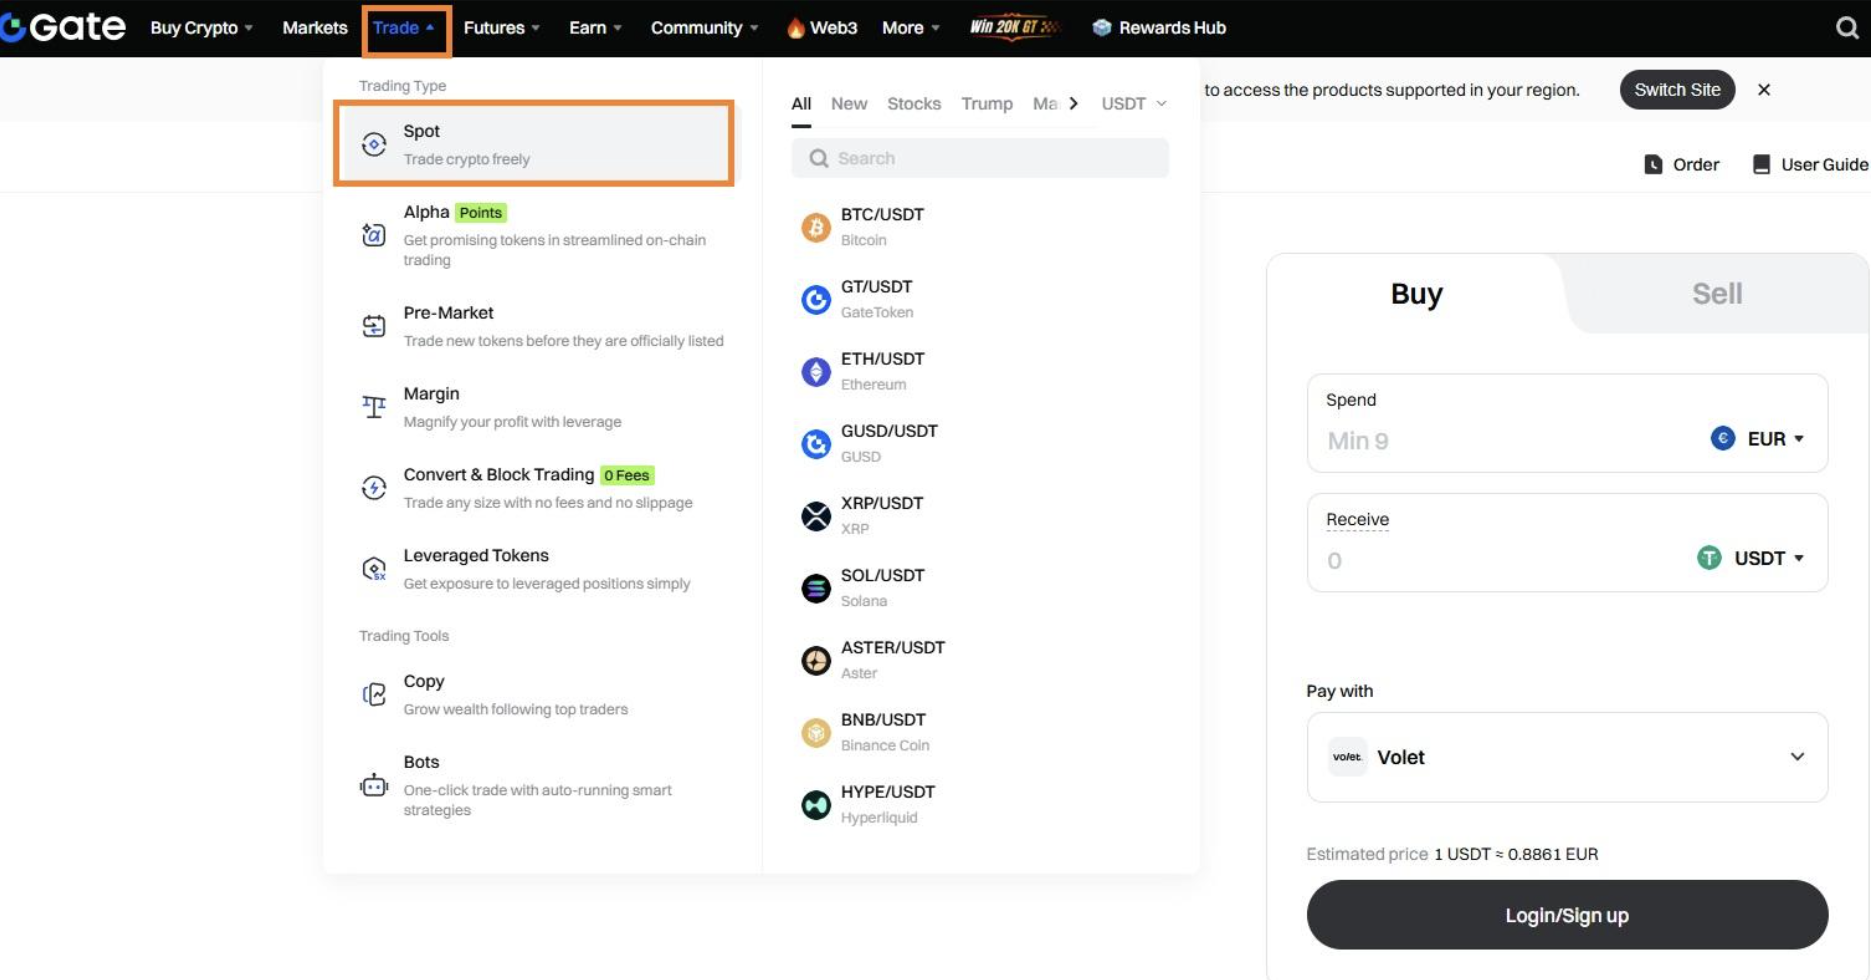Click the Alpha trading icon
The width and height of the screenshot is (1872, 980).
pos(374,235)
